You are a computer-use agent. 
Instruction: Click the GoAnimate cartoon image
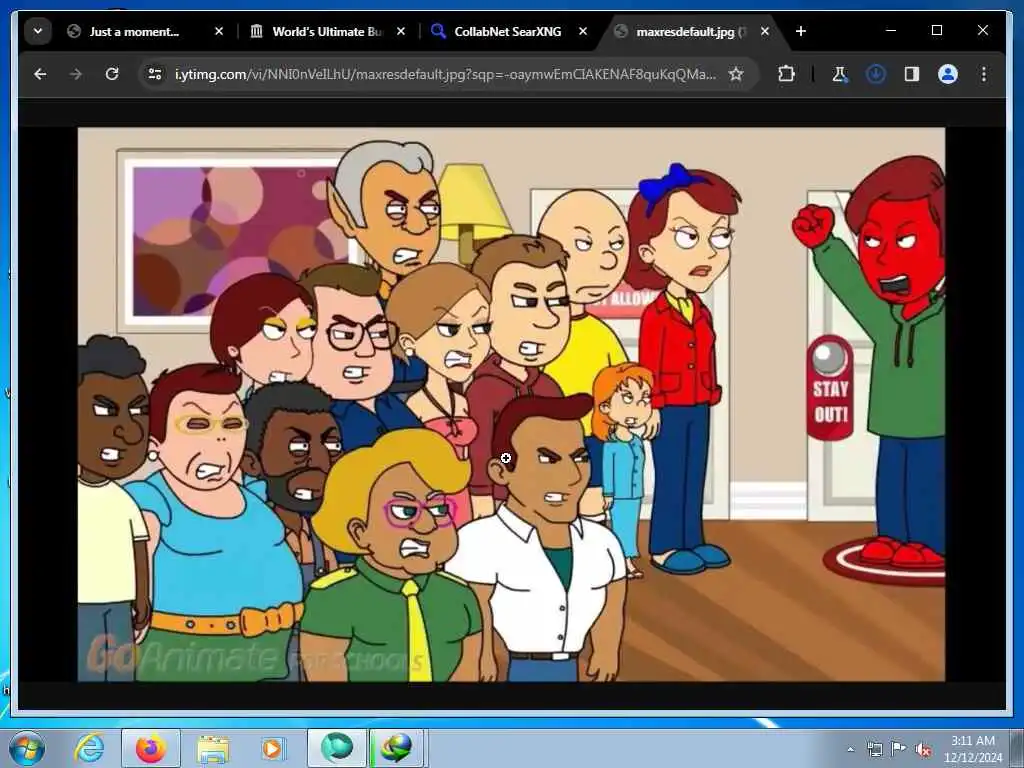point(511,404)
